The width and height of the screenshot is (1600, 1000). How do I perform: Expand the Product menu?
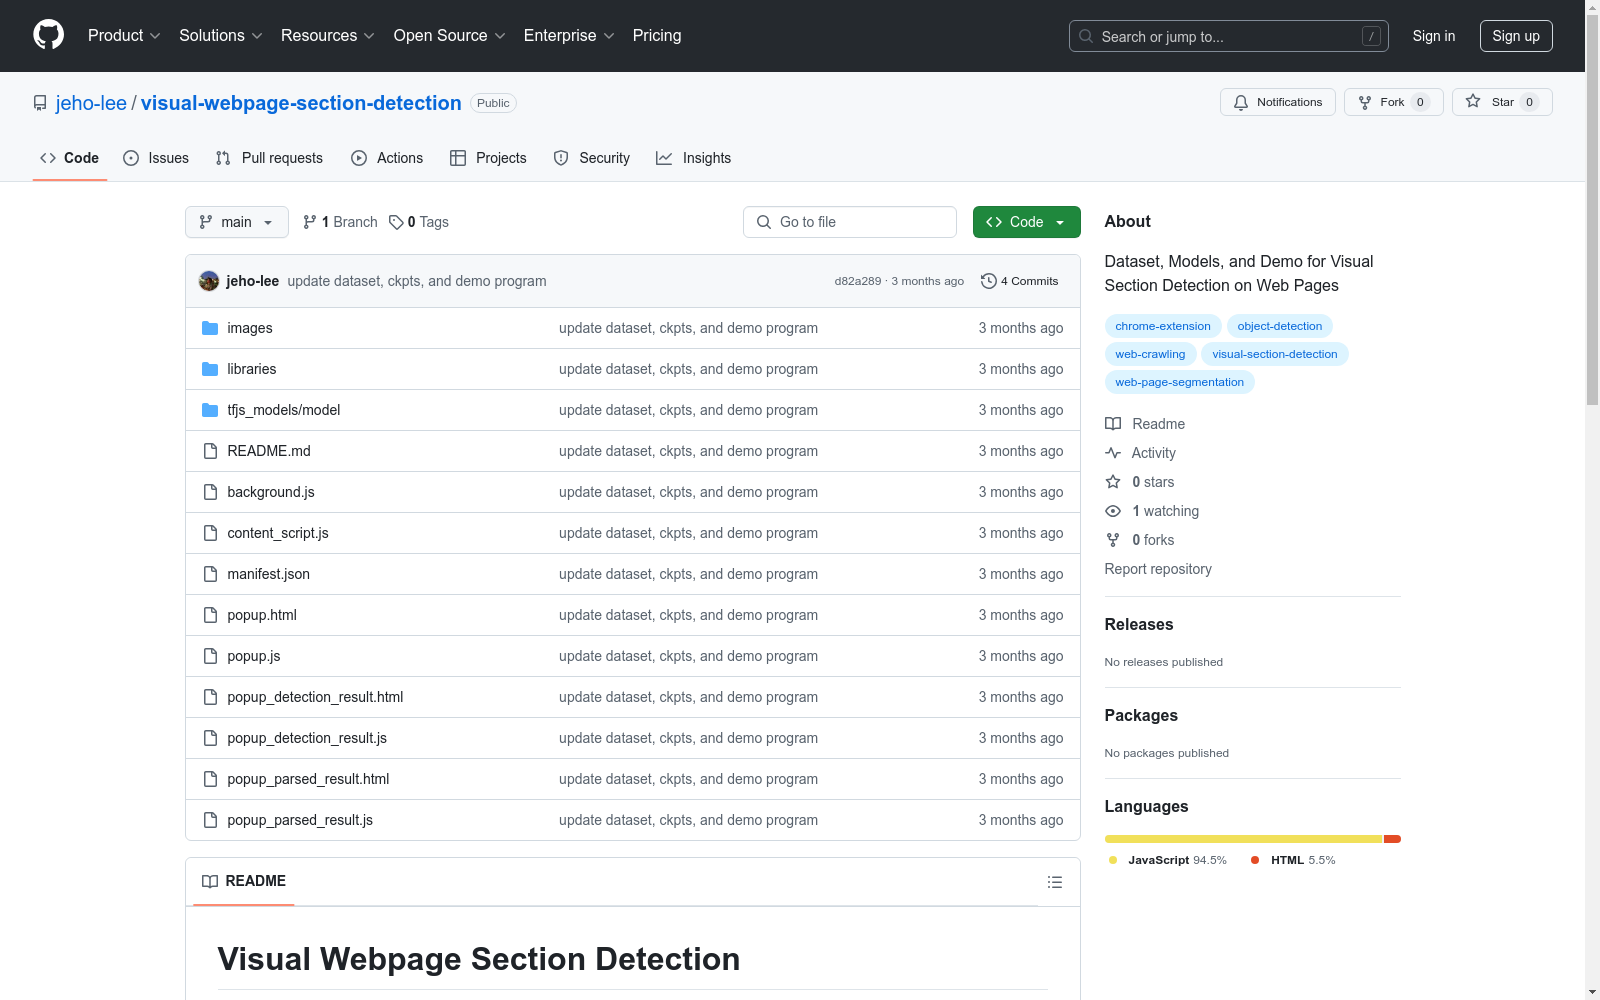point(124,36)
